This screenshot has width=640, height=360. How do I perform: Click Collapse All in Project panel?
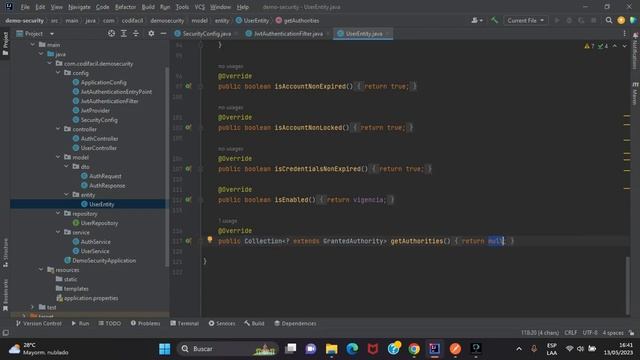(136, 33)
